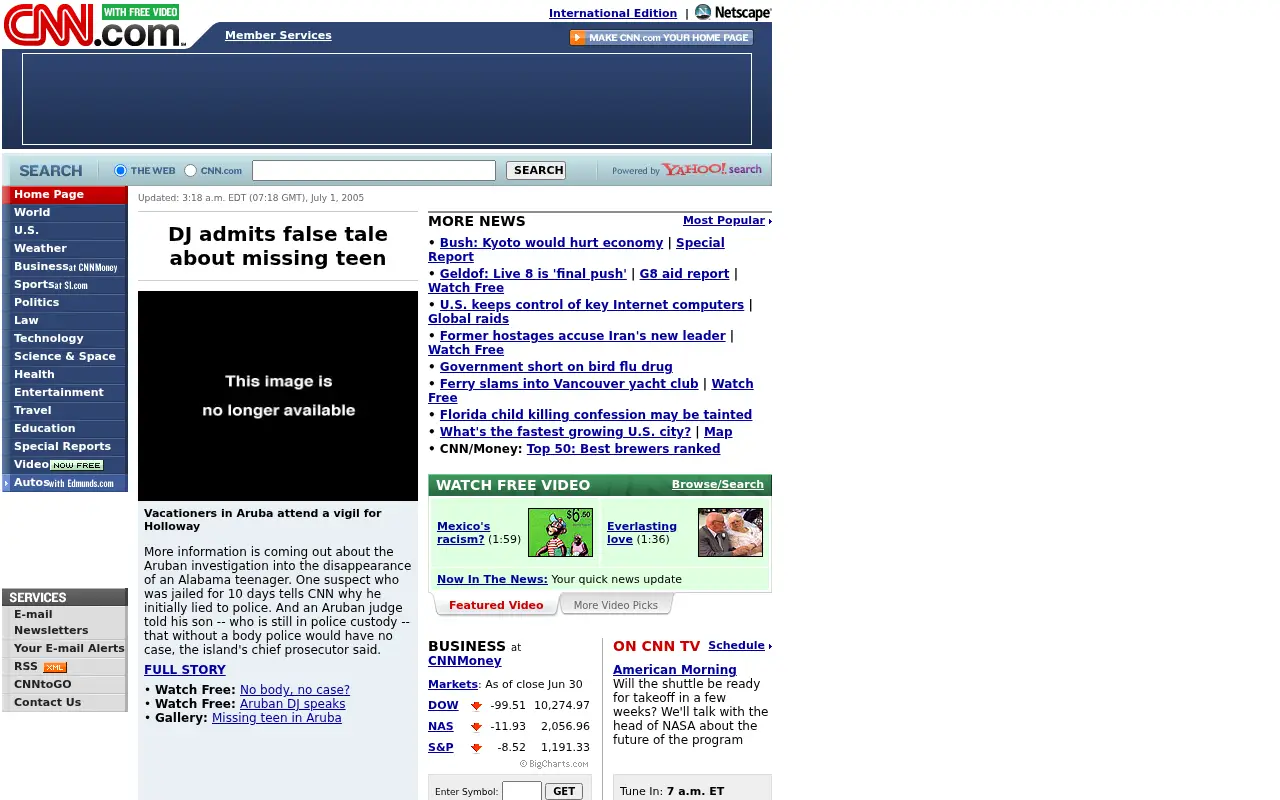Click the Video NOW FREE badge
The image size is (1280, 800).
tap(77, 465)
